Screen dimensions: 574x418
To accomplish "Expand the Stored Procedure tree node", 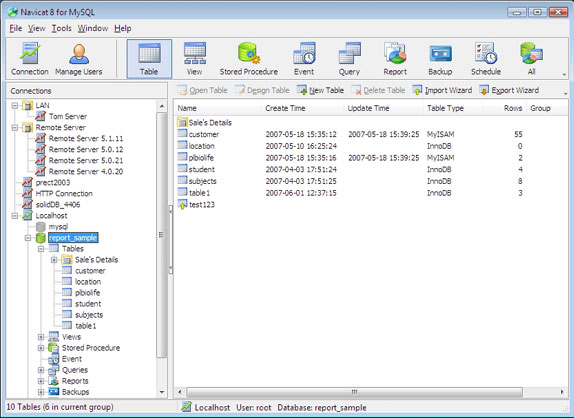I will [41, 348].
